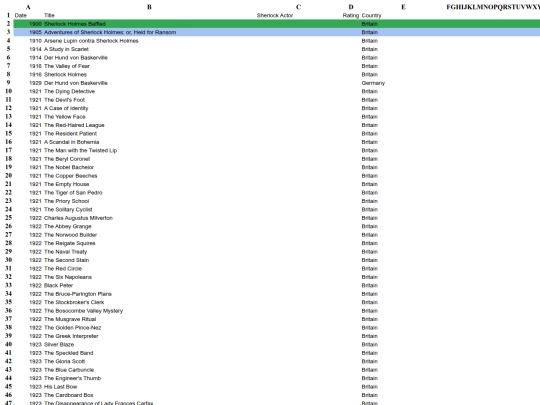
Task: Click 'A Study in Scarlet' cell
Action: [x=66, y=49]
